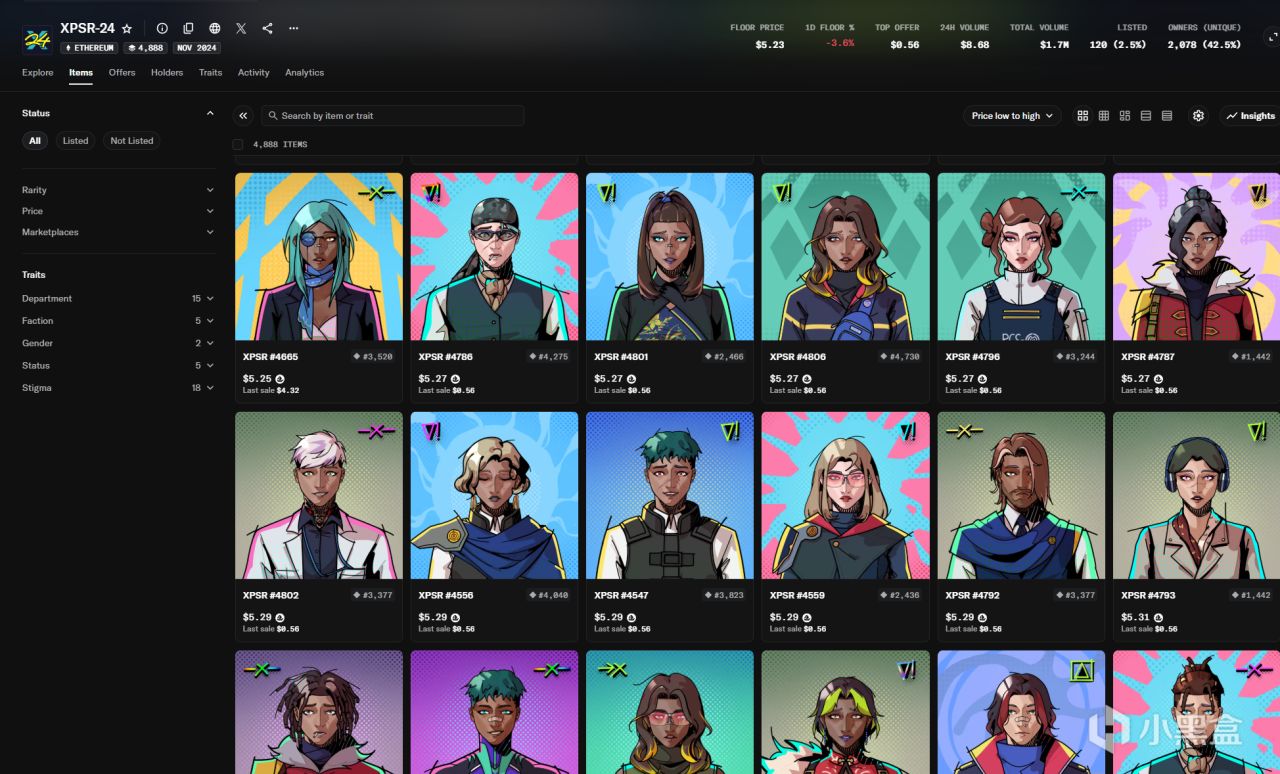This screenshot has height=774, width=1280.
Task: Switch to list view
Action: point(1146,116)
